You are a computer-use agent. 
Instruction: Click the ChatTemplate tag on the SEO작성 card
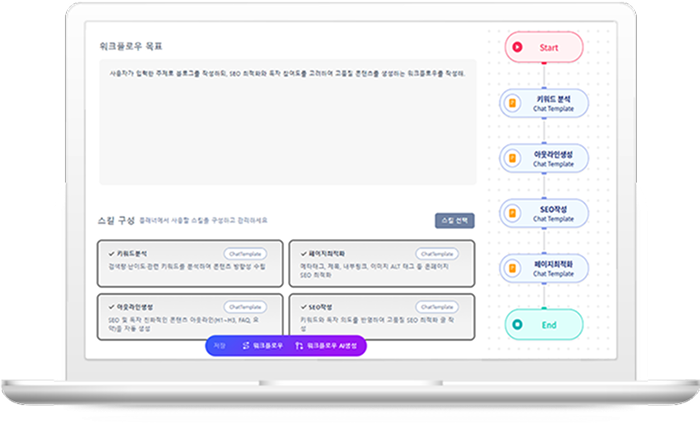coord(437,307)
